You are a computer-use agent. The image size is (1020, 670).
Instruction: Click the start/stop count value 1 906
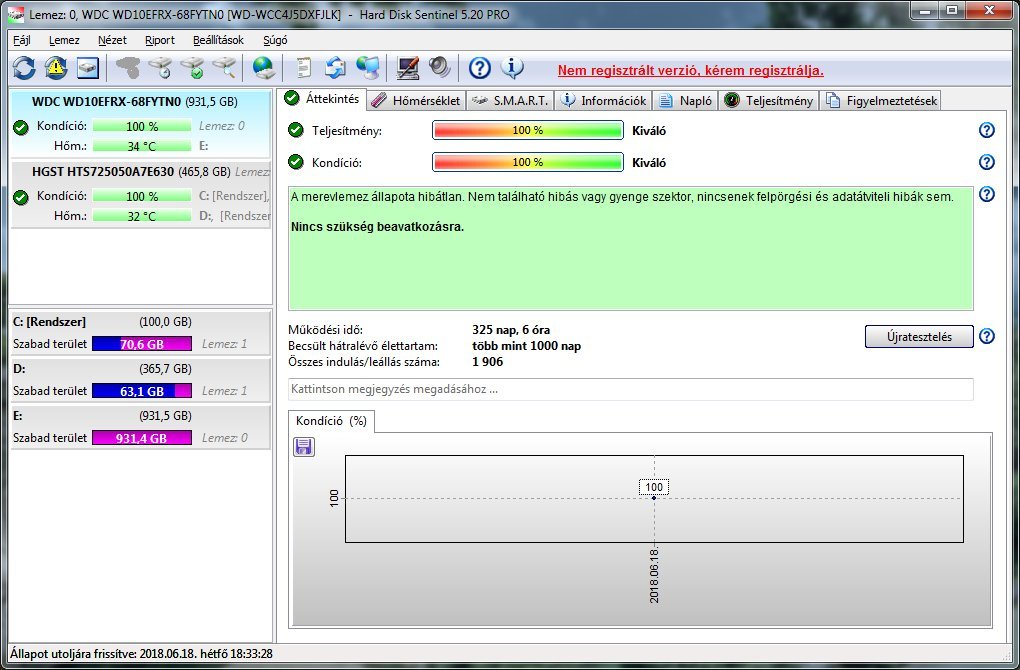tap(487, 362)
